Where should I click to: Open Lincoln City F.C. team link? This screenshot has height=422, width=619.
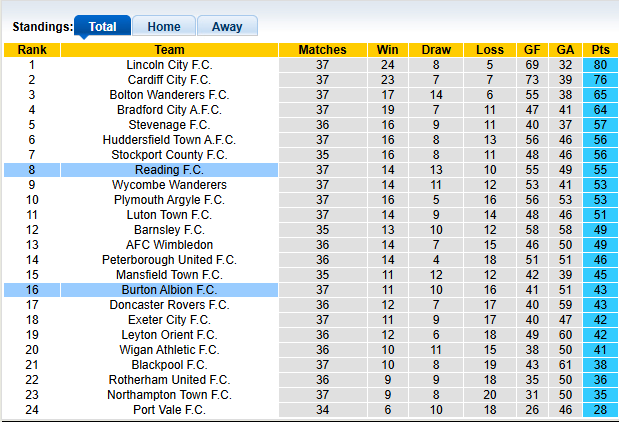[169, 65]
